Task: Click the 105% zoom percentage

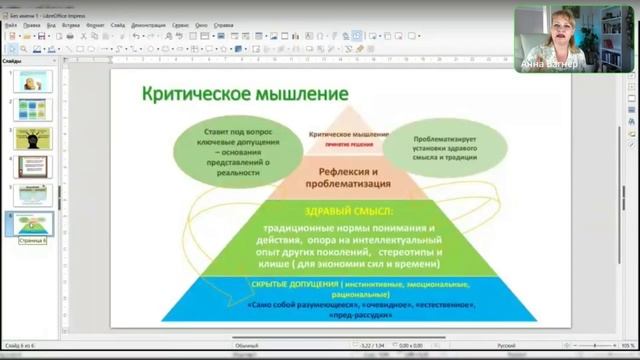Action: [629, 346]
